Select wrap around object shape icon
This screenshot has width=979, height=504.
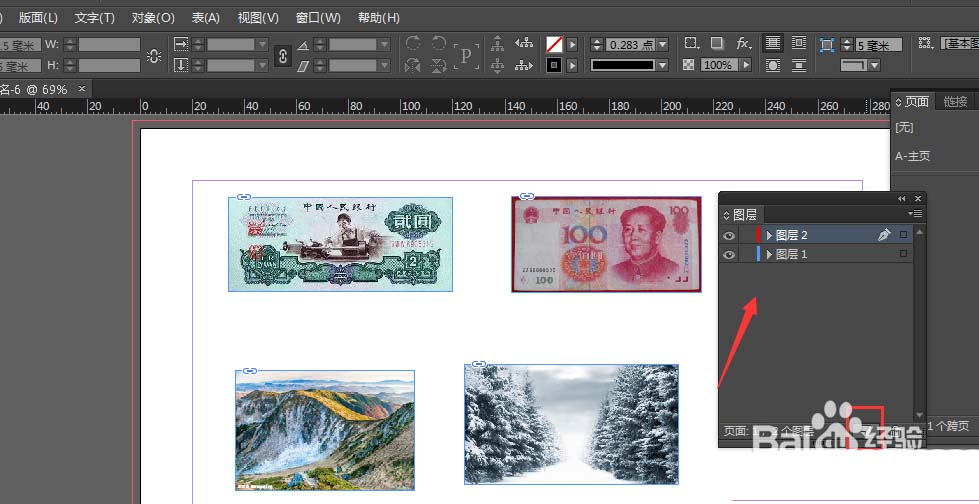[x=773, y=65]
